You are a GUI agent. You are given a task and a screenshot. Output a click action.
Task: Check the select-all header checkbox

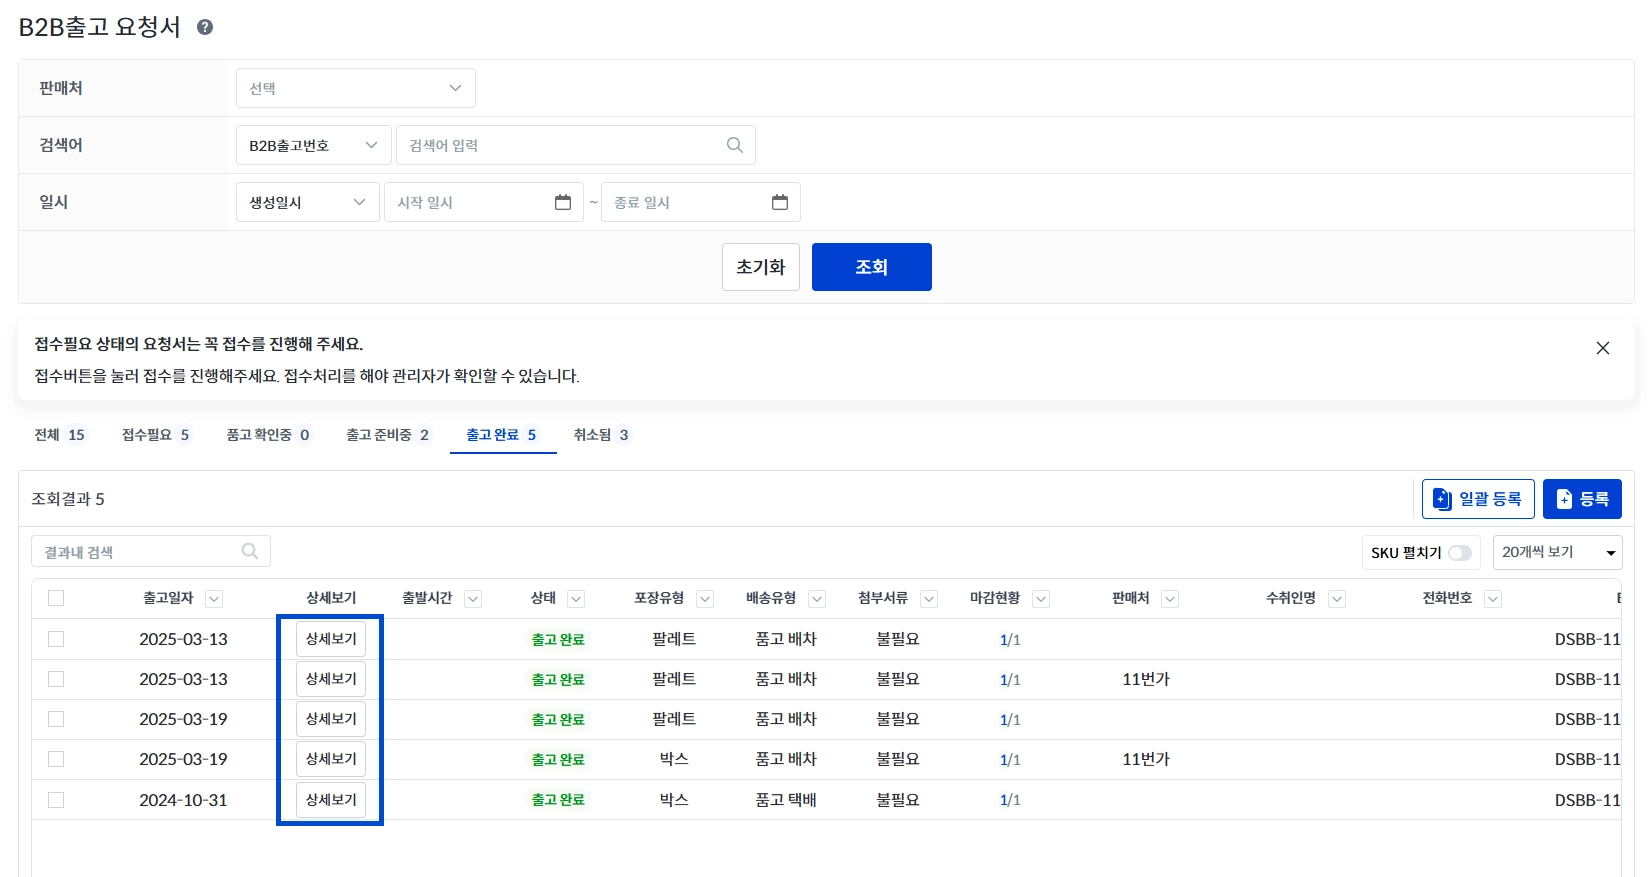click(x=56, y=598)
